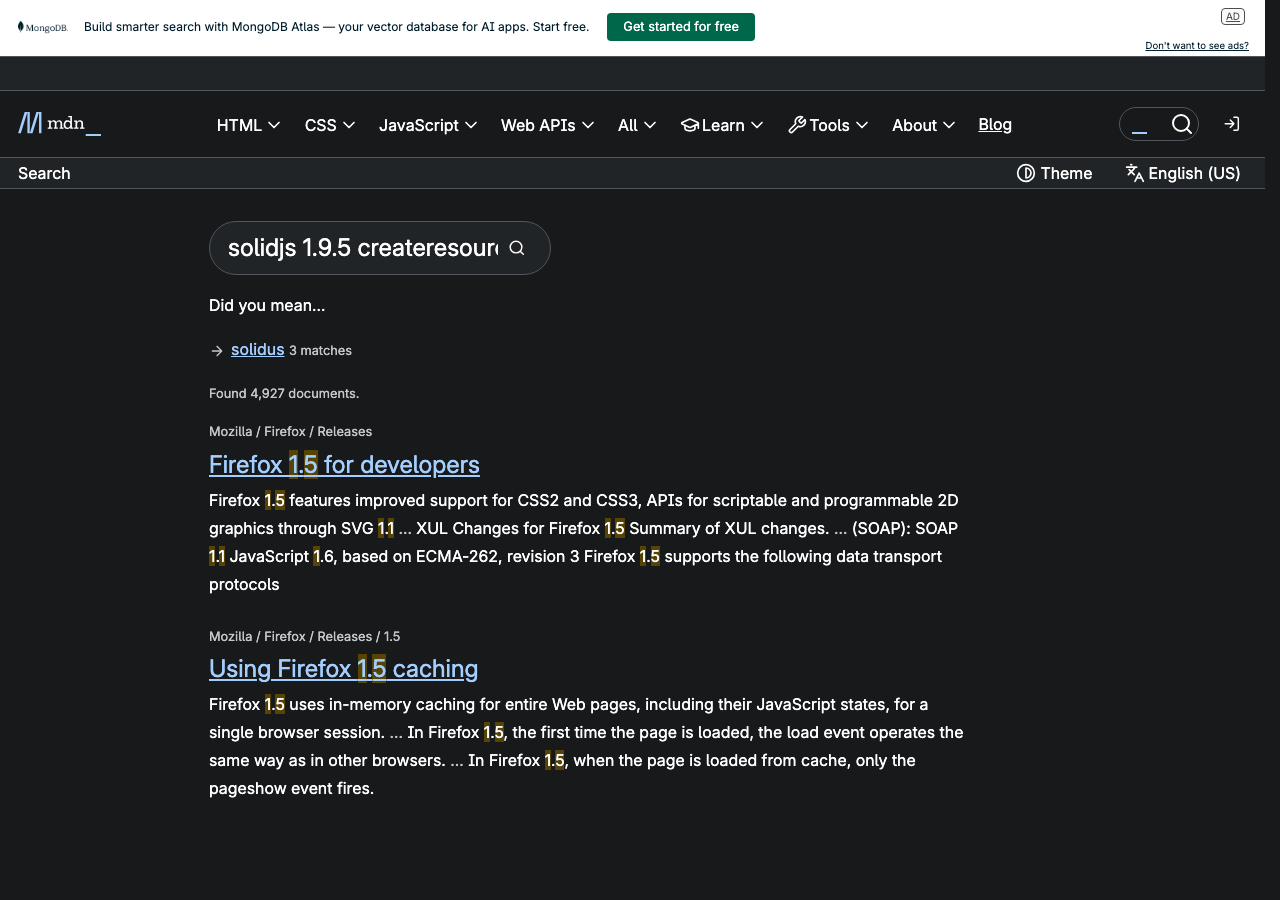The width and height of the screenshot is (1280, 900).
Task: Click the MongoDB logo in the ad
Action: click(43, 27)
